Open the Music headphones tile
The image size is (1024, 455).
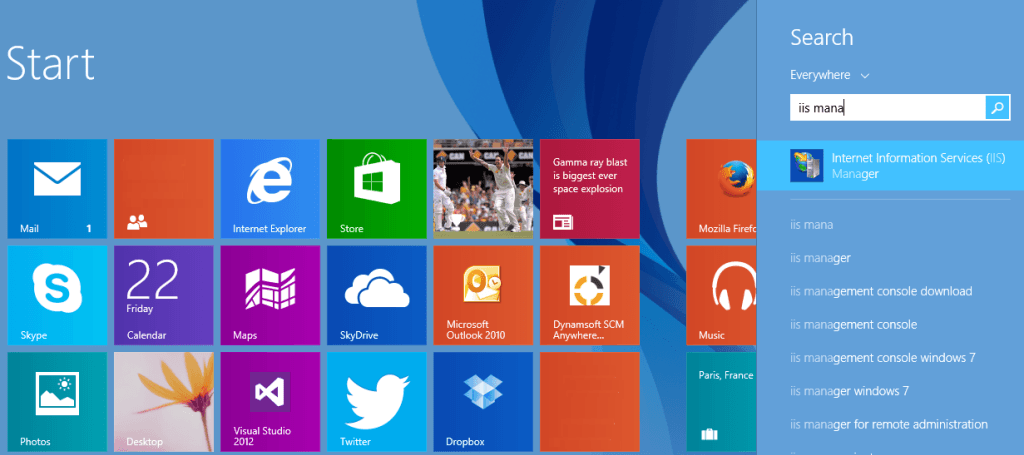click(x=721, y=295)
